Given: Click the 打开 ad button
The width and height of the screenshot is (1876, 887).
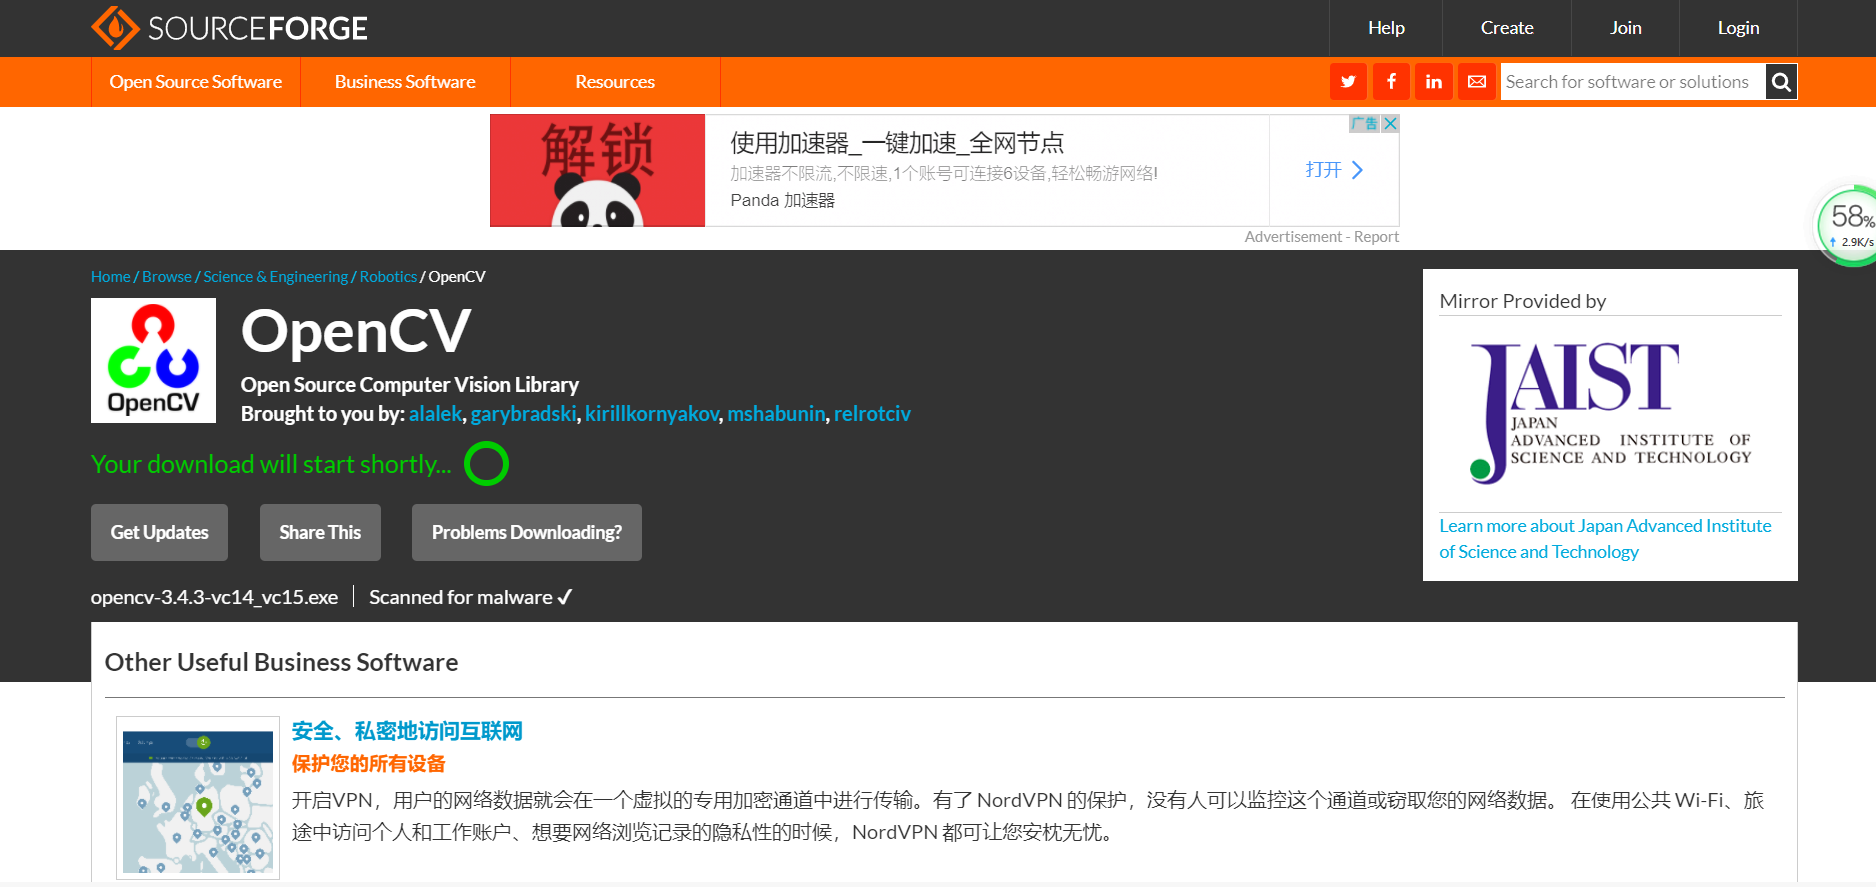Looking at the screenshot, I should [1334, 170].
